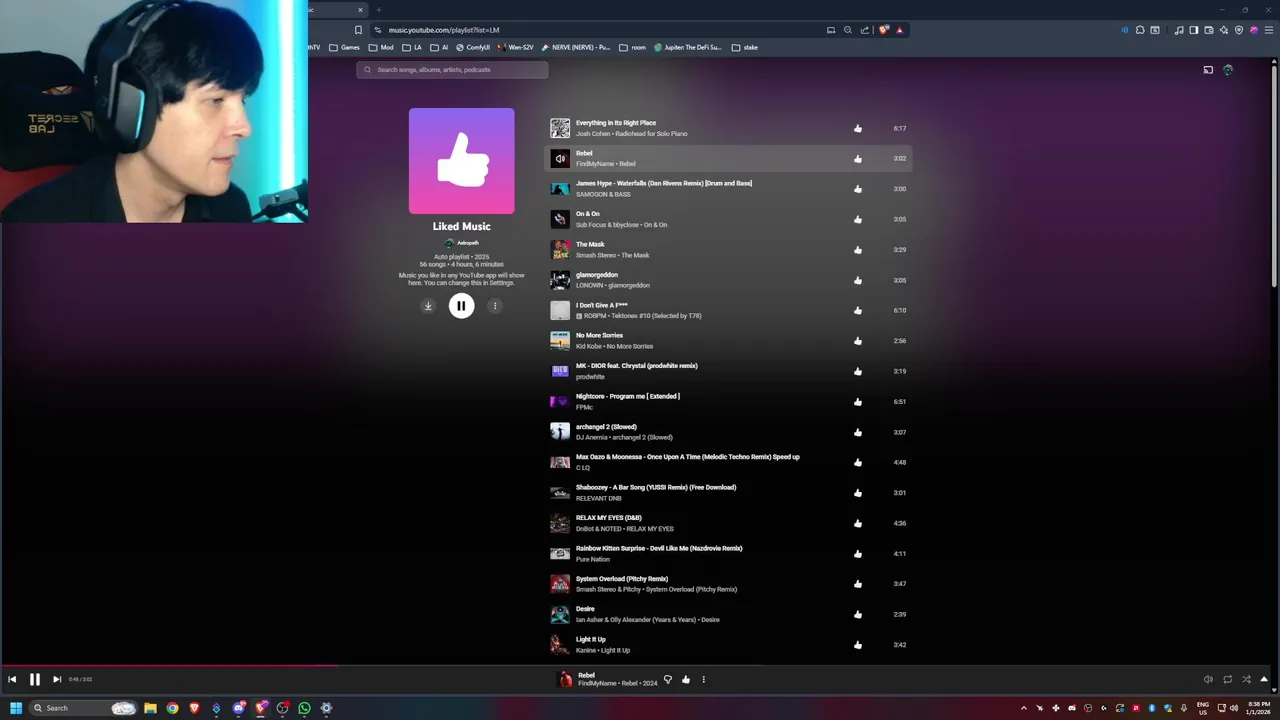Image resolution: width=1280 pixels, height=720 pixels.
Task: Open the Mod bookmarks folder
Action: click(x=381, y=47)
